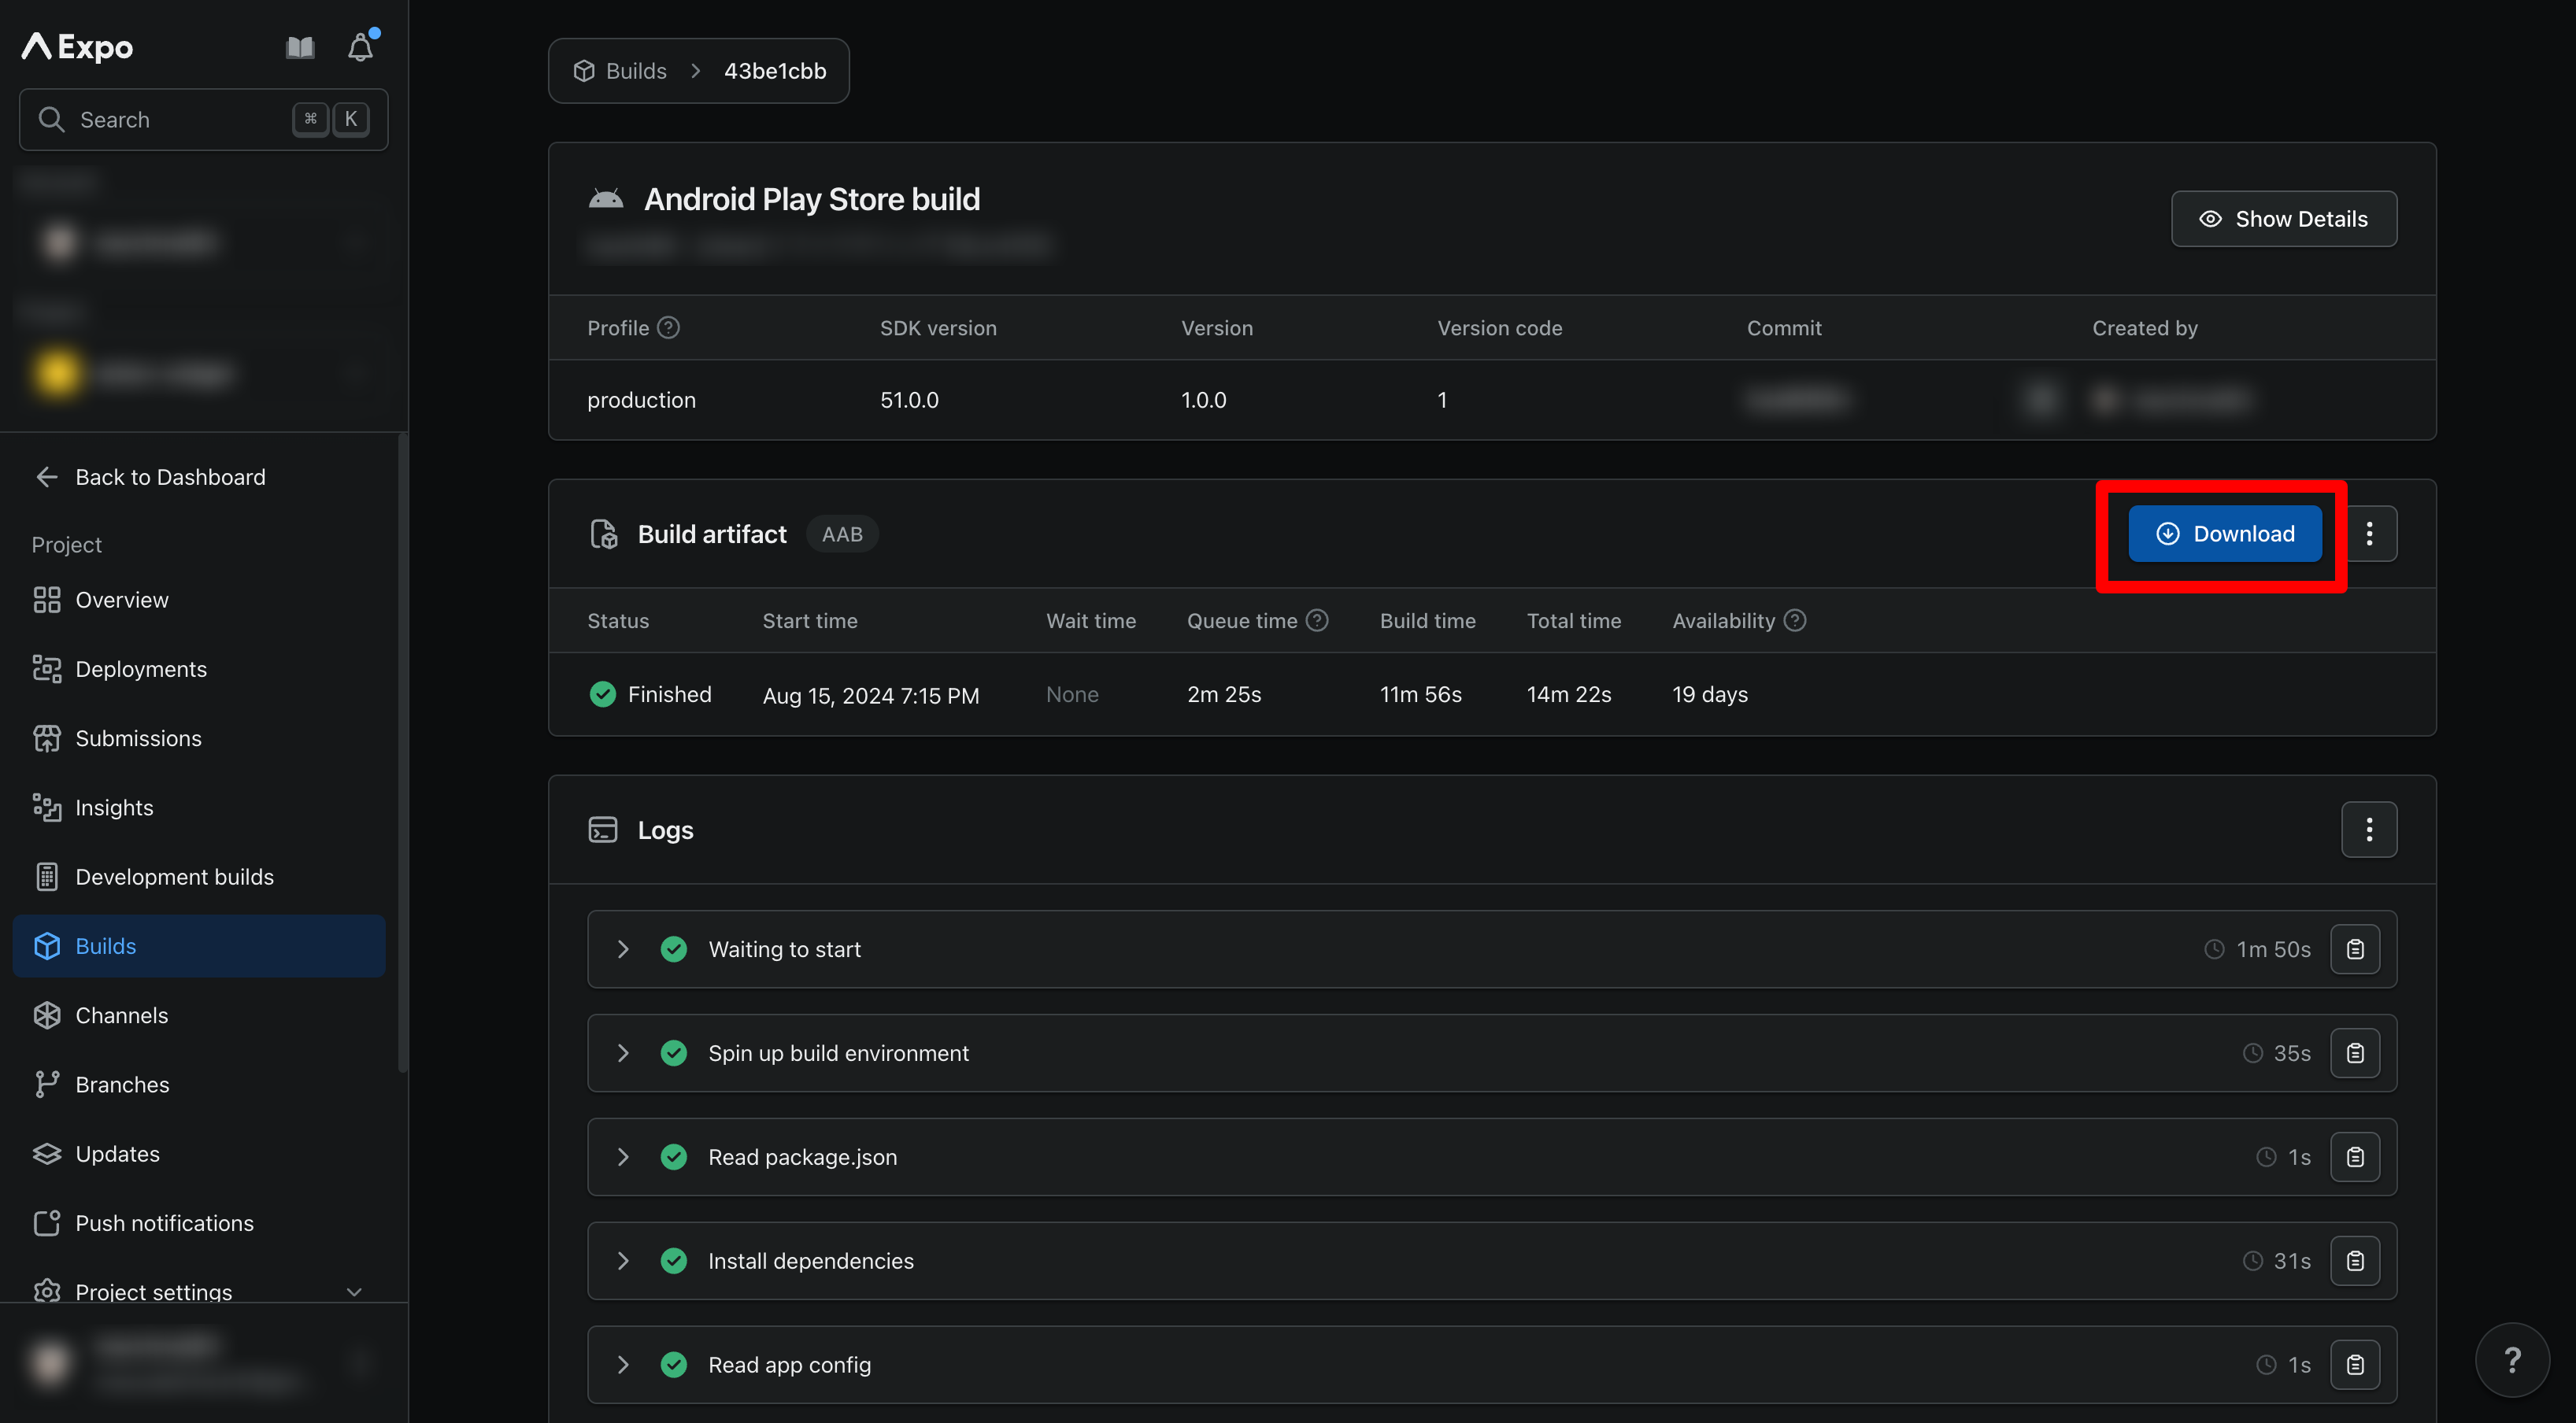Open the docs book icon
Screen dimensions: 2576x1423
[x=300, y=47]
